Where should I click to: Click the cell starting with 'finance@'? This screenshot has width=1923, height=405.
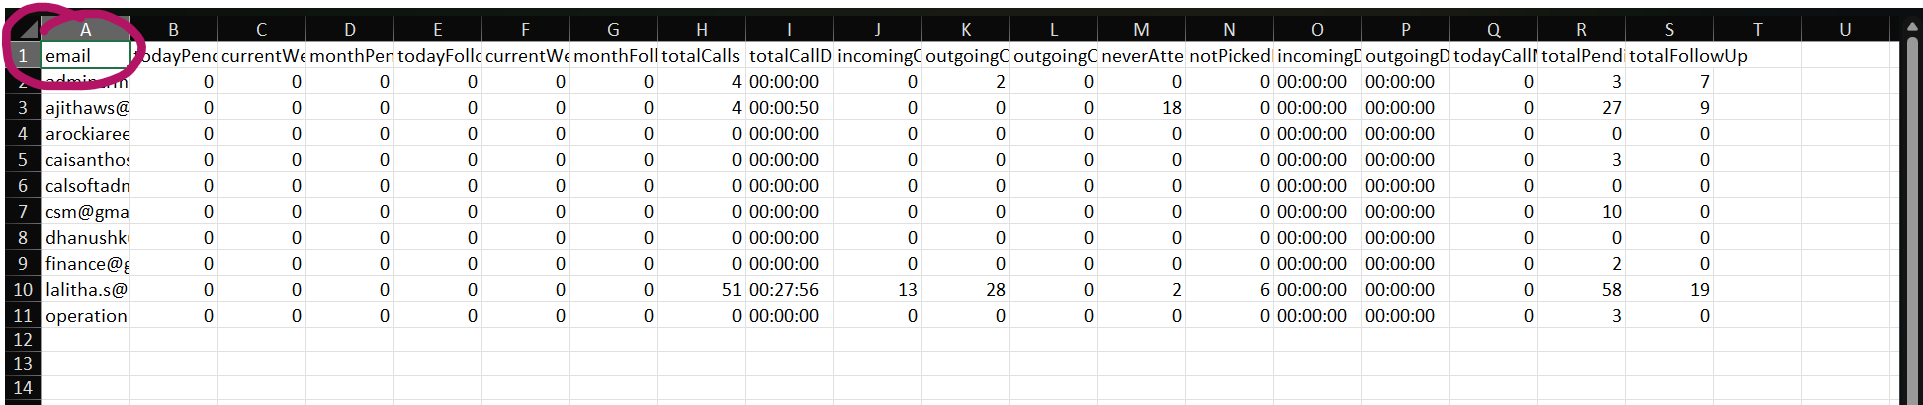coord(86,263)
